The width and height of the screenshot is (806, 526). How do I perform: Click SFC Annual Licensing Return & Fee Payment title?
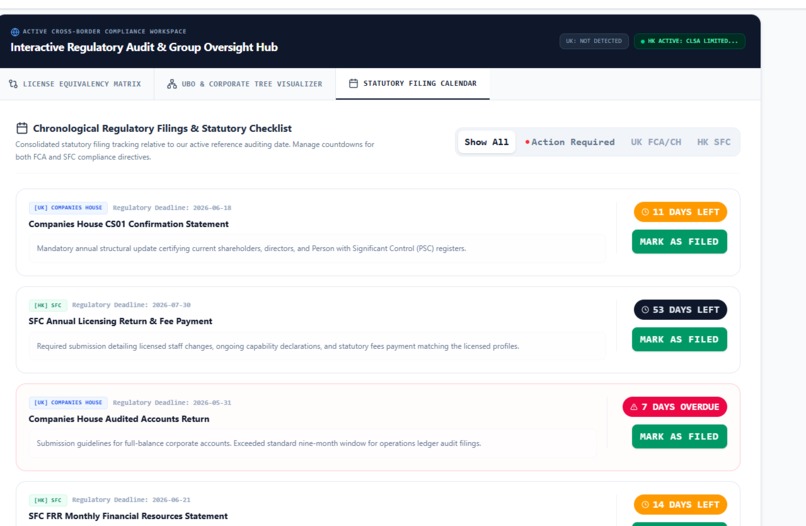coord(120,321)
